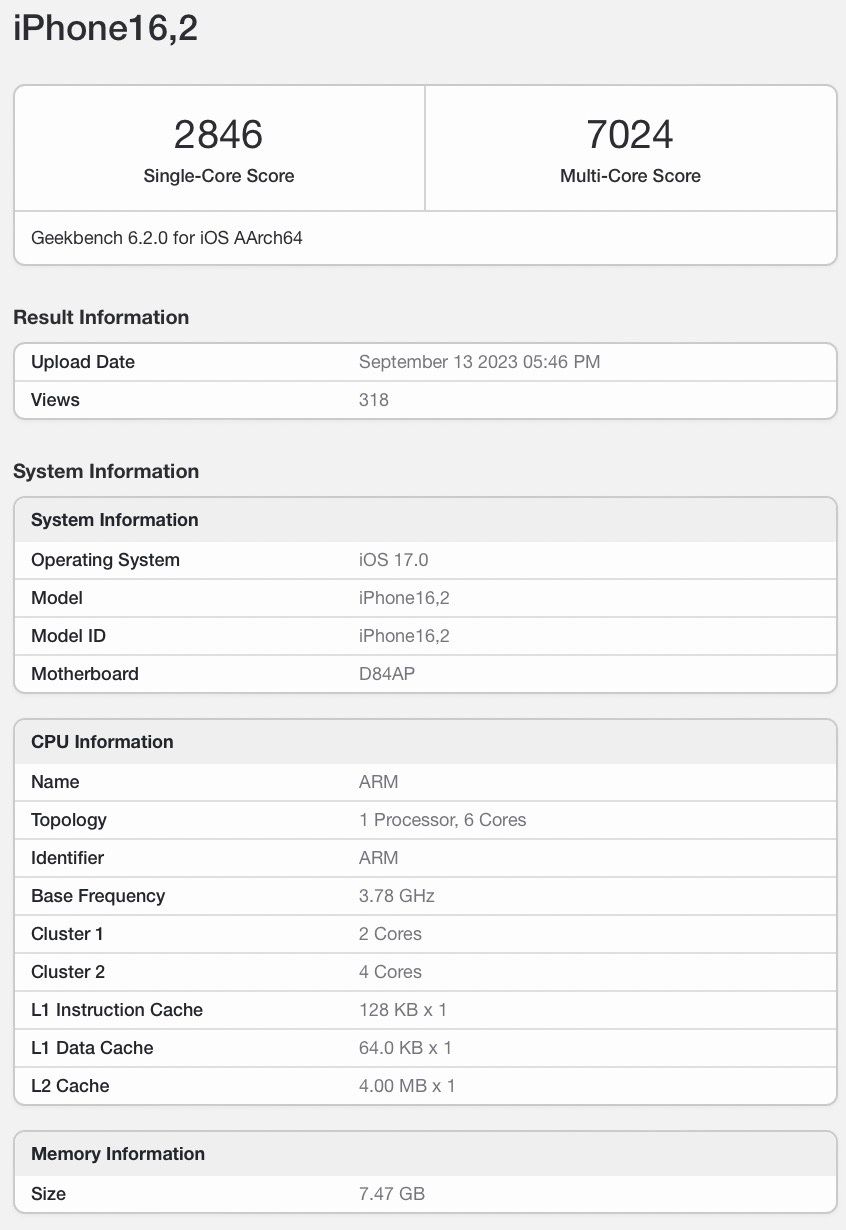Viewport: 846px width, 1230px height.
Task: Click the Upload Date label
Action: 83,362
